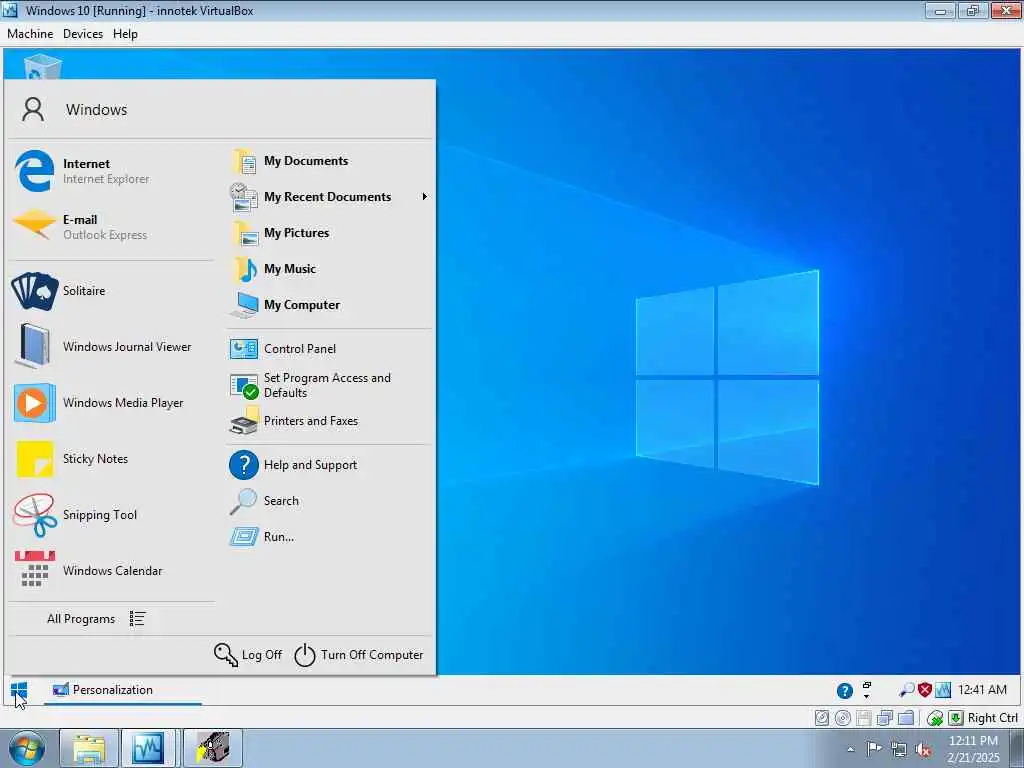Viewport: 1024px width, 768px height.
Task: Click the Log Off button
Action: [248, 654]
